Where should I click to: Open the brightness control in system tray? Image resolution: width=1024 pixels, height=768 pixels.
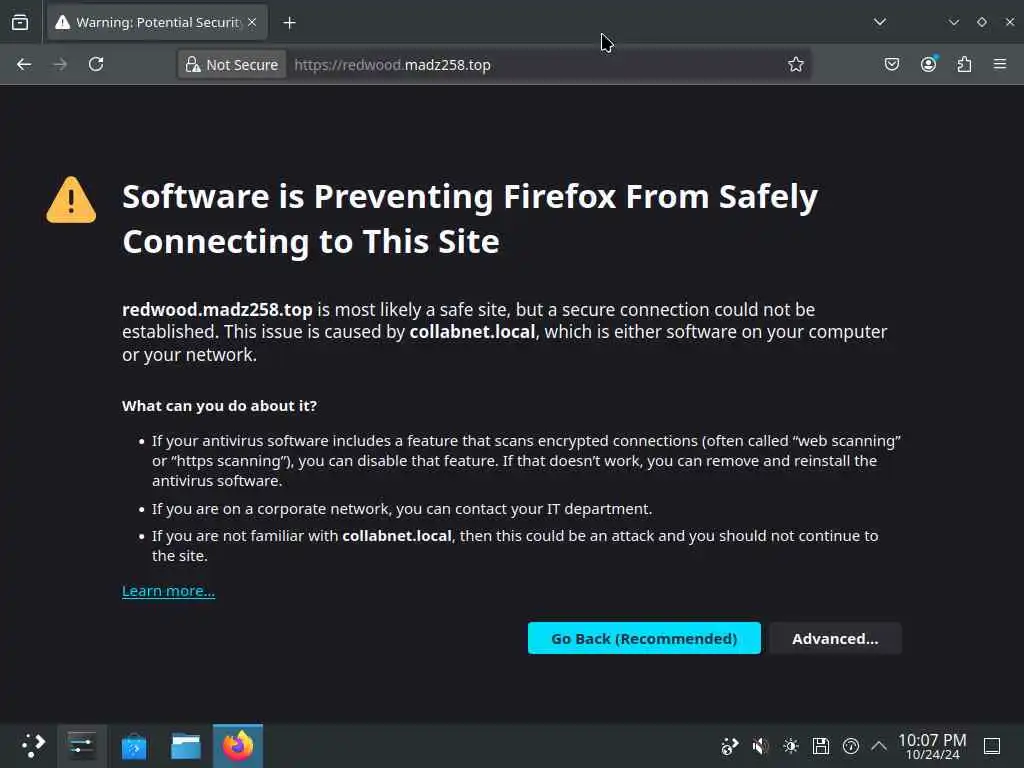(x=790, y=746)
